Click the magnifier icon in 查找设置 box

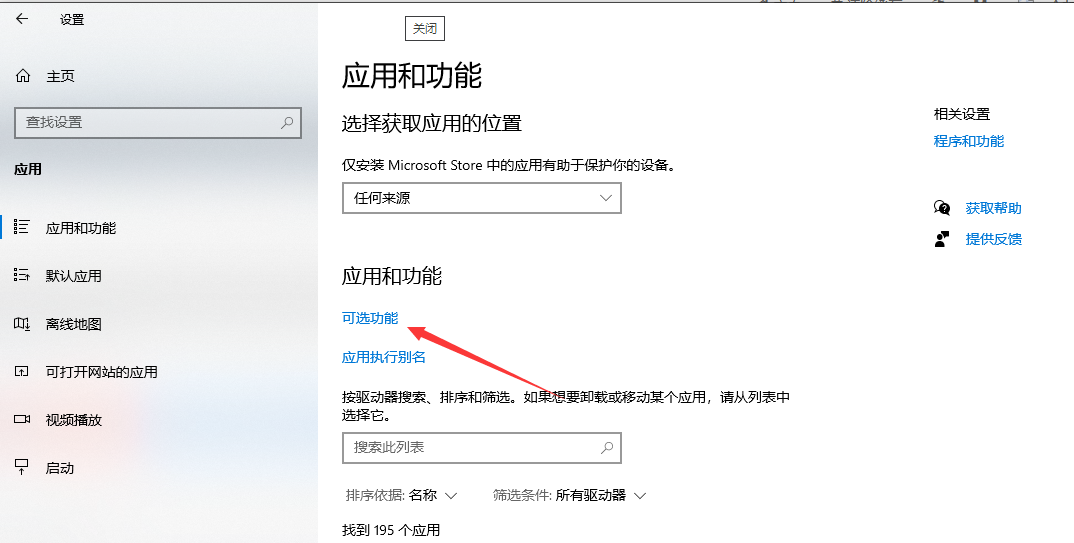pos(287,122)
